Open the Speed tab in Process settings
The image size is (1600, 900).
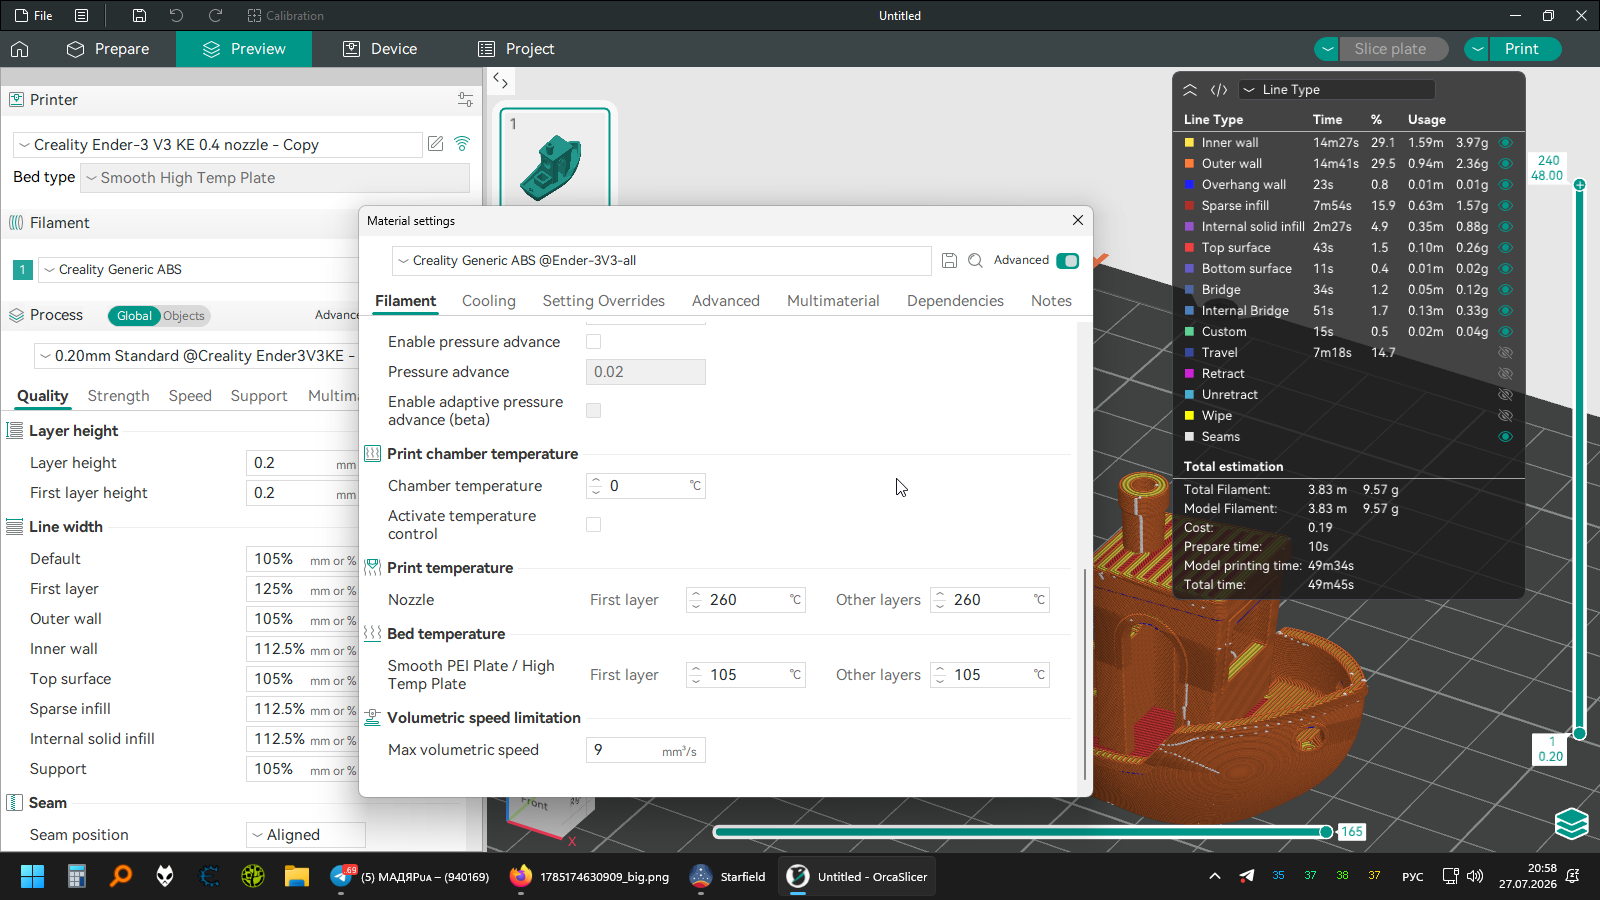pyautogui.click(x=190, y=396)
